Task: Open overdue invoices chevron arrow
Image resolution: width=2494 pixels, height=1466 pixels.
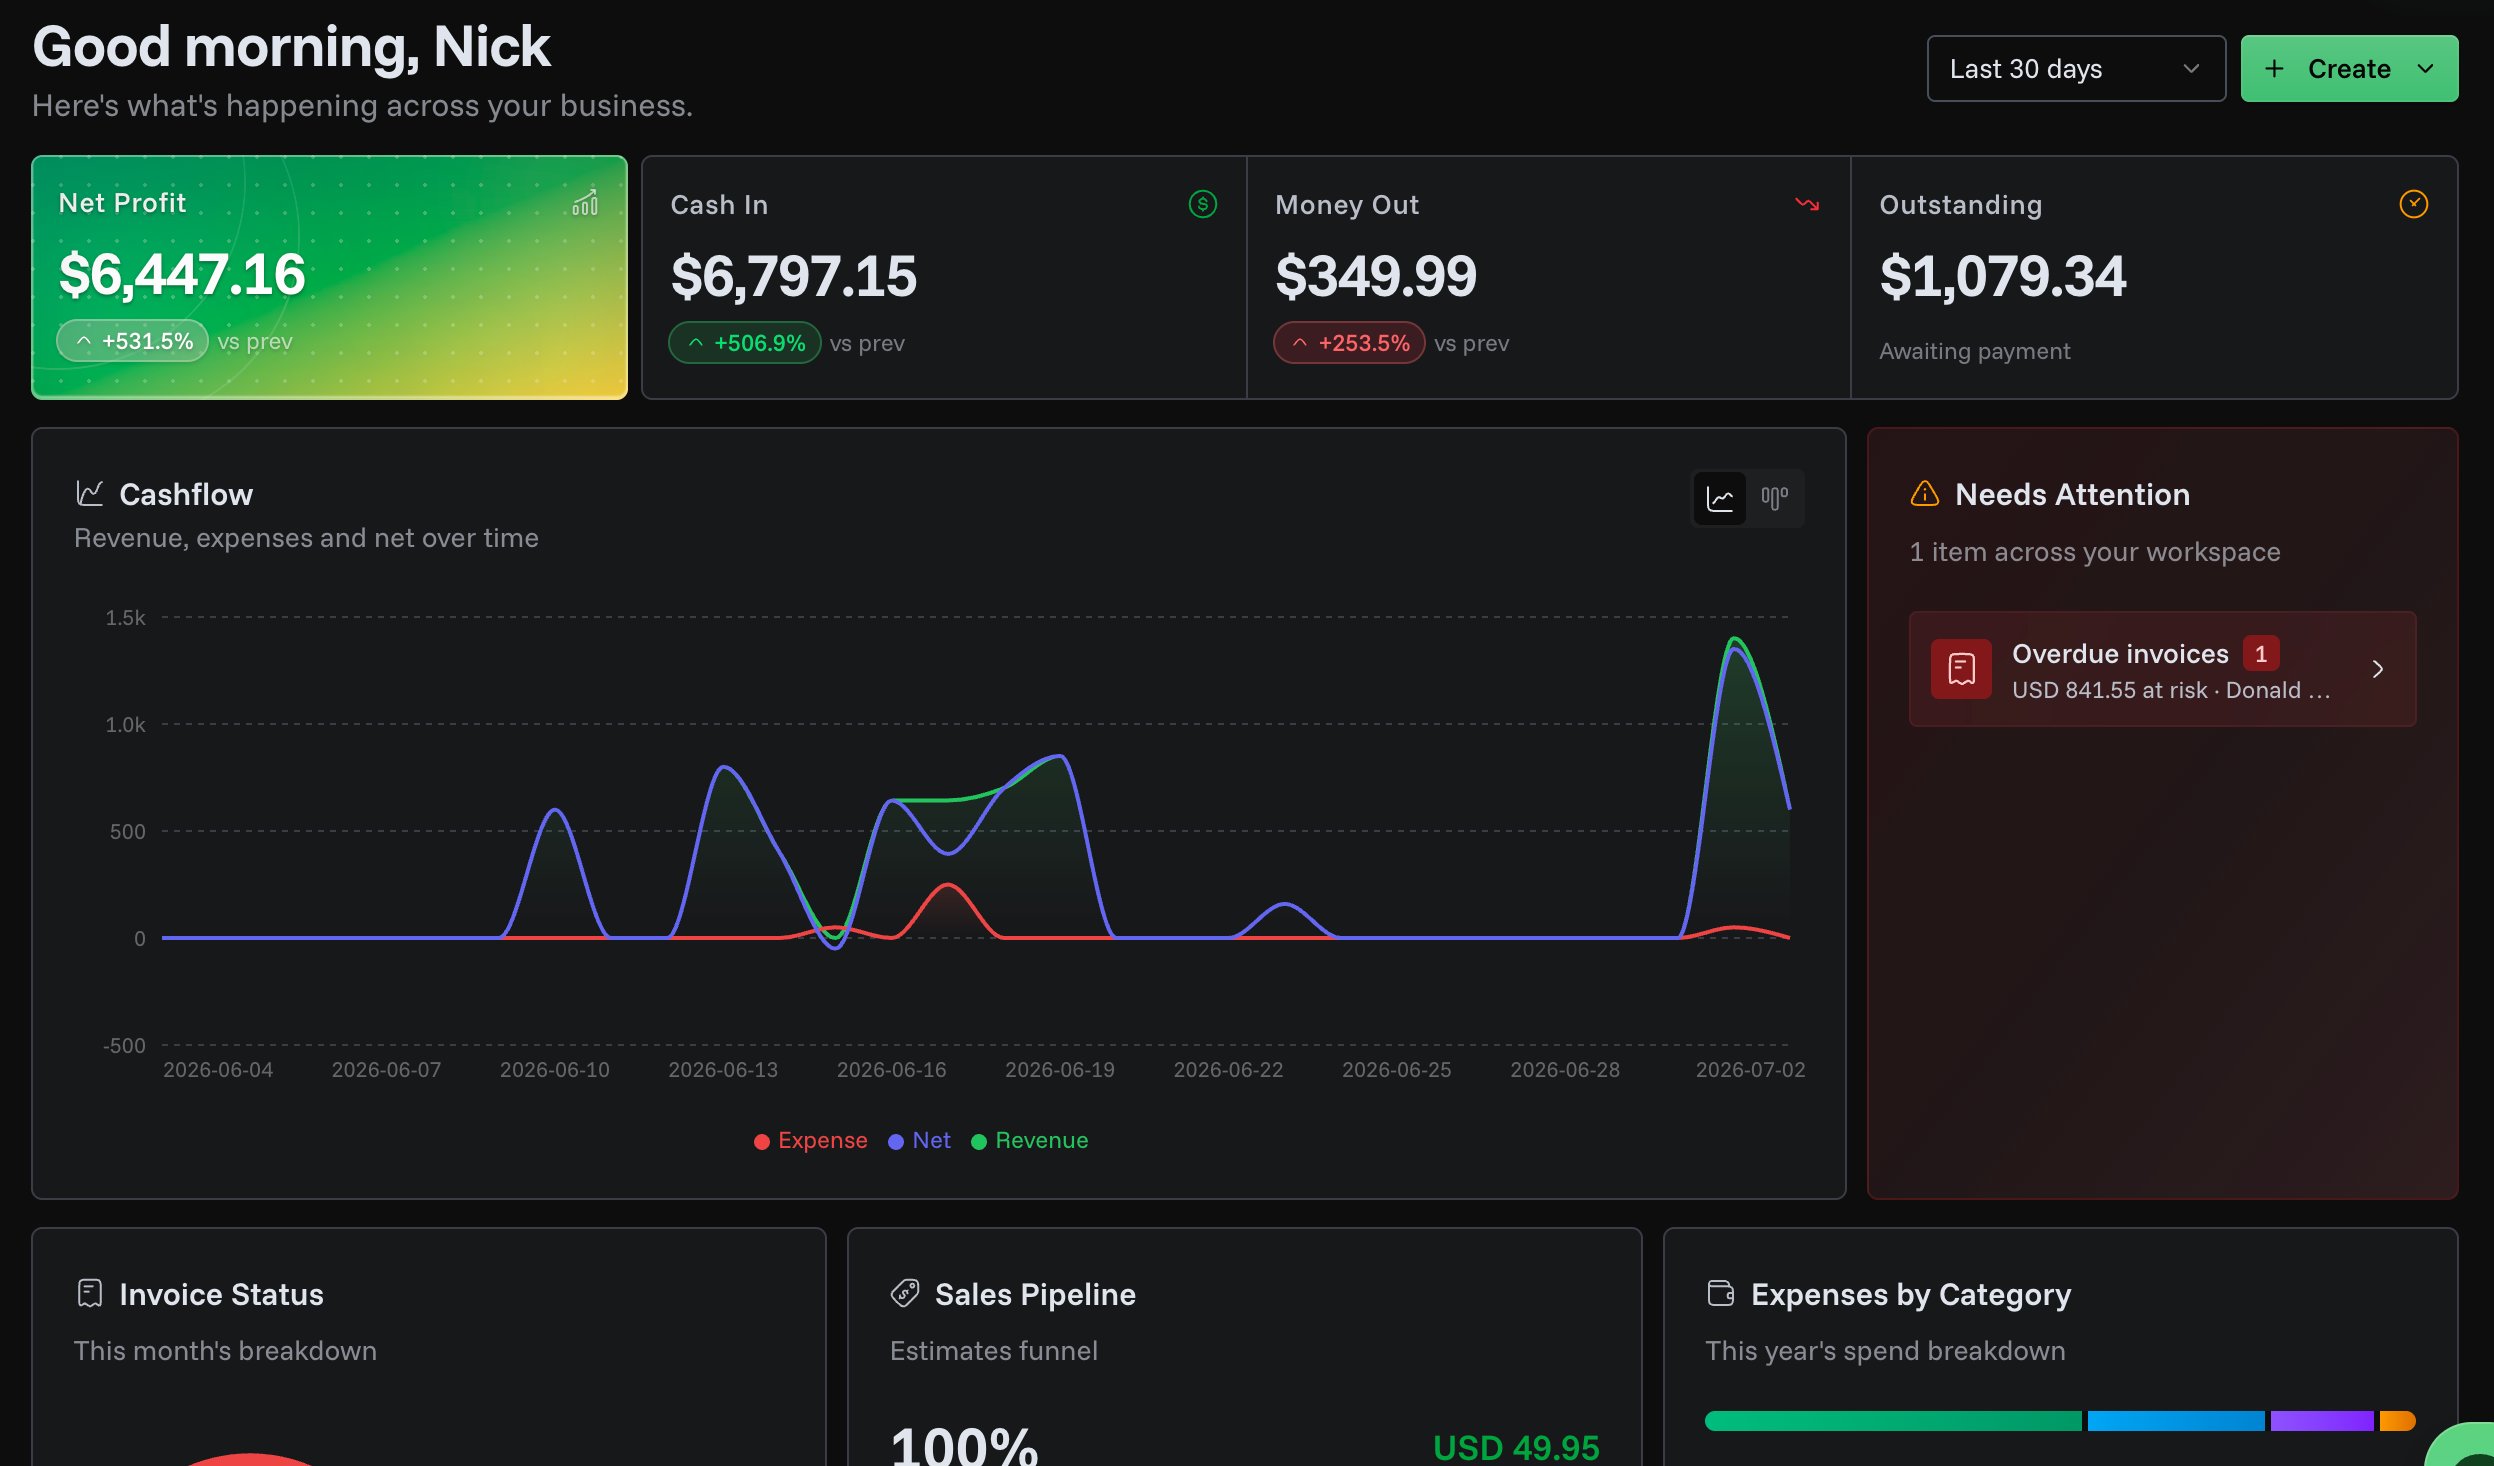Action: pos(2378,669)
